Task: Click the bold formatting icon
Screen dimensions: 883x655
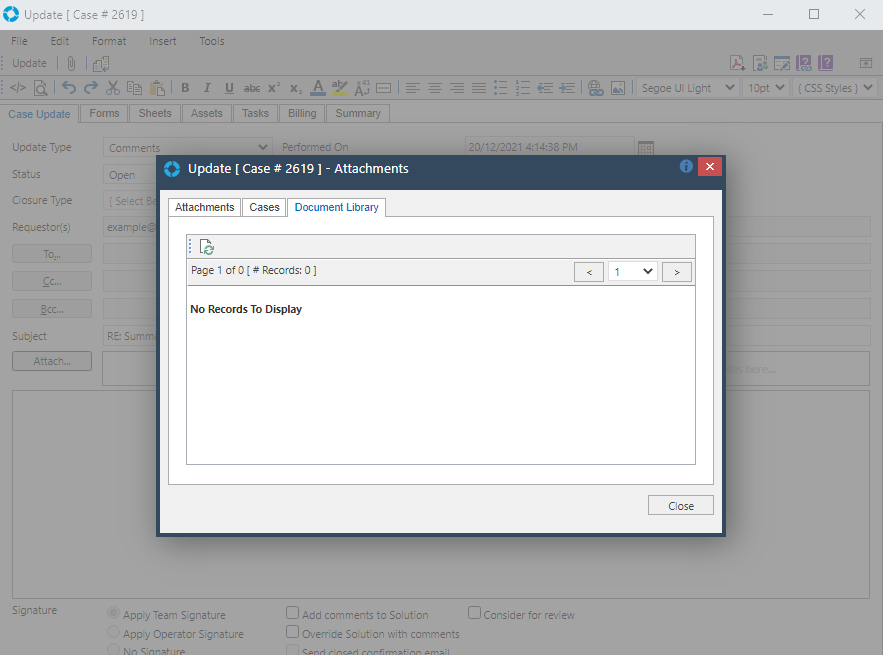Action: [x=185, y=88]
